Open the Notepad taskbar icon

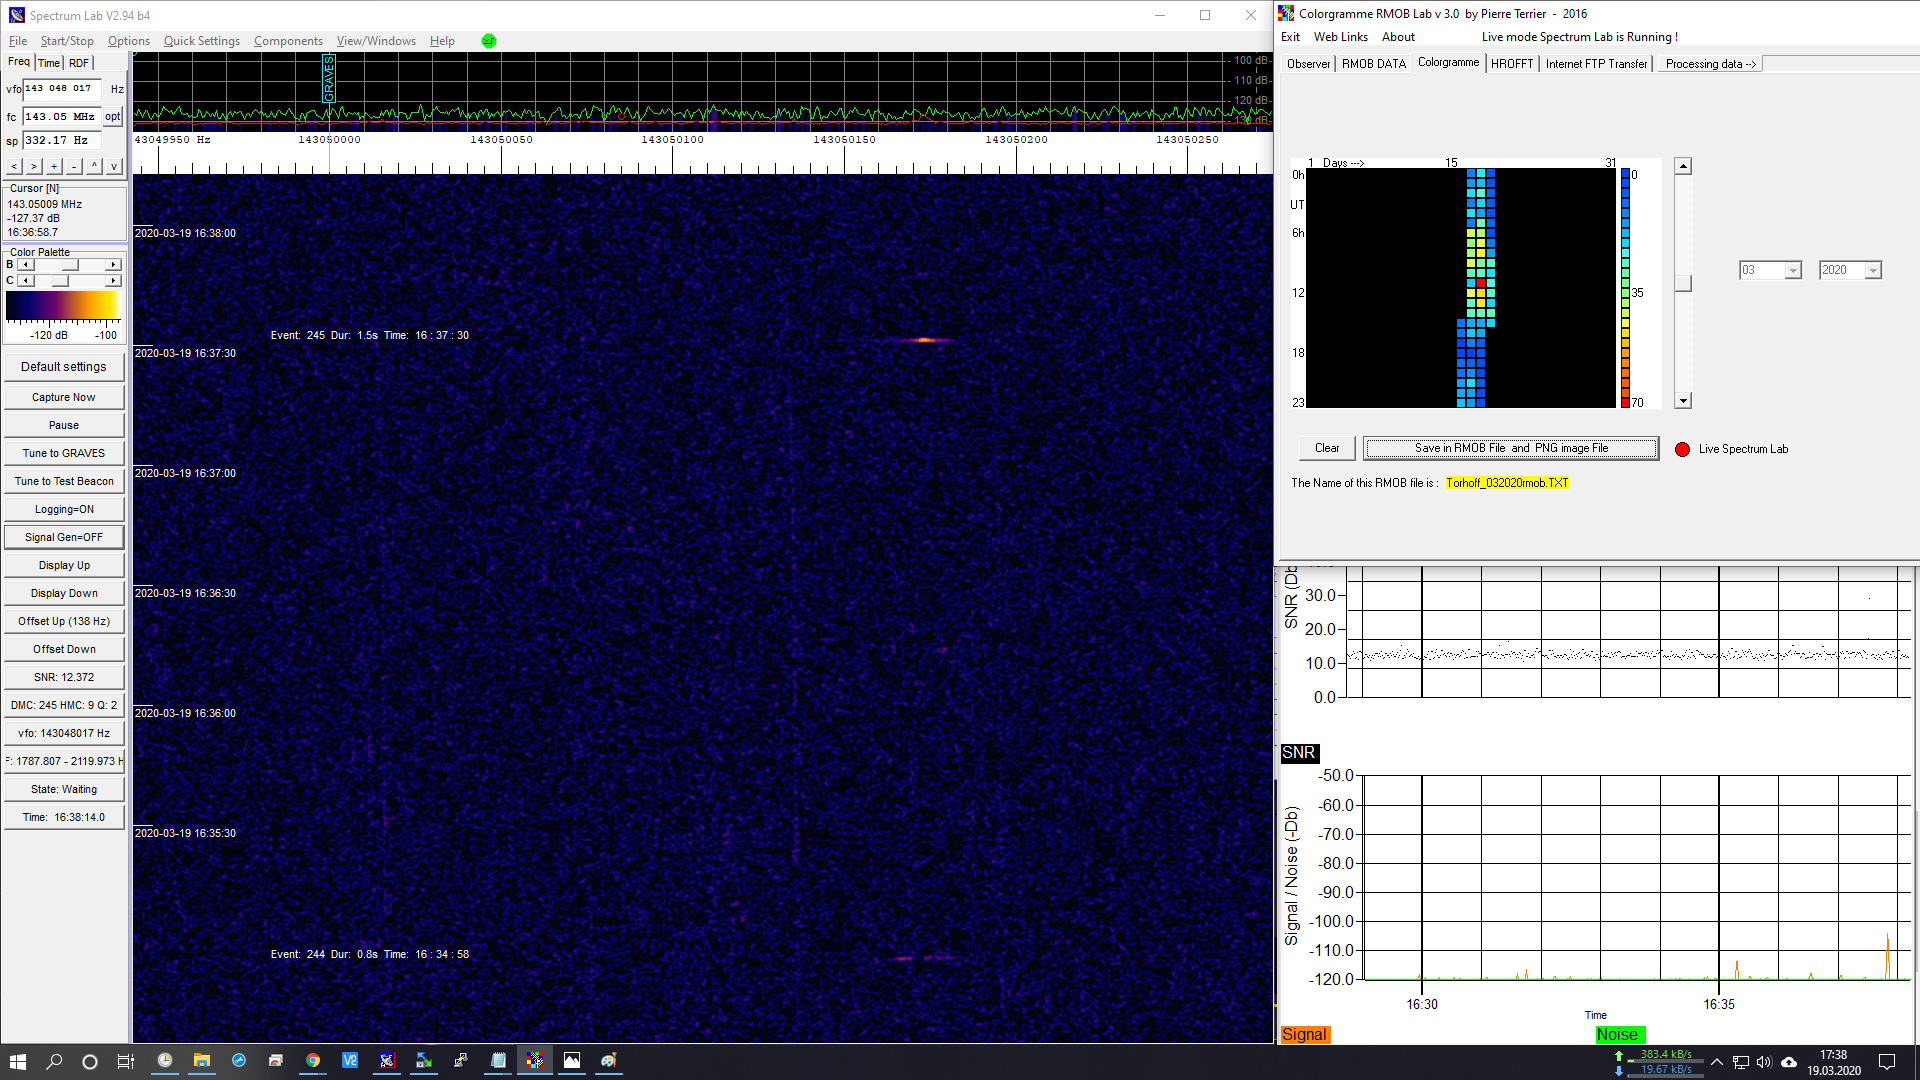pyautogui.click(x=498, y=1061)
